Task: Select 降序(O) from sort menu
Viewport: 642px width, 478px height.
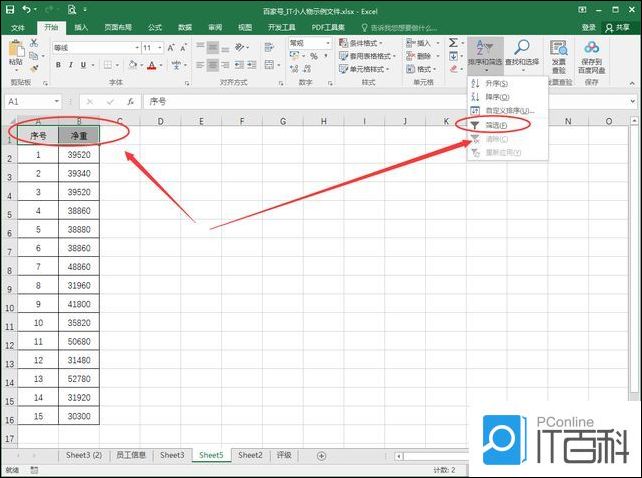Action: click(x=508, y=97)
